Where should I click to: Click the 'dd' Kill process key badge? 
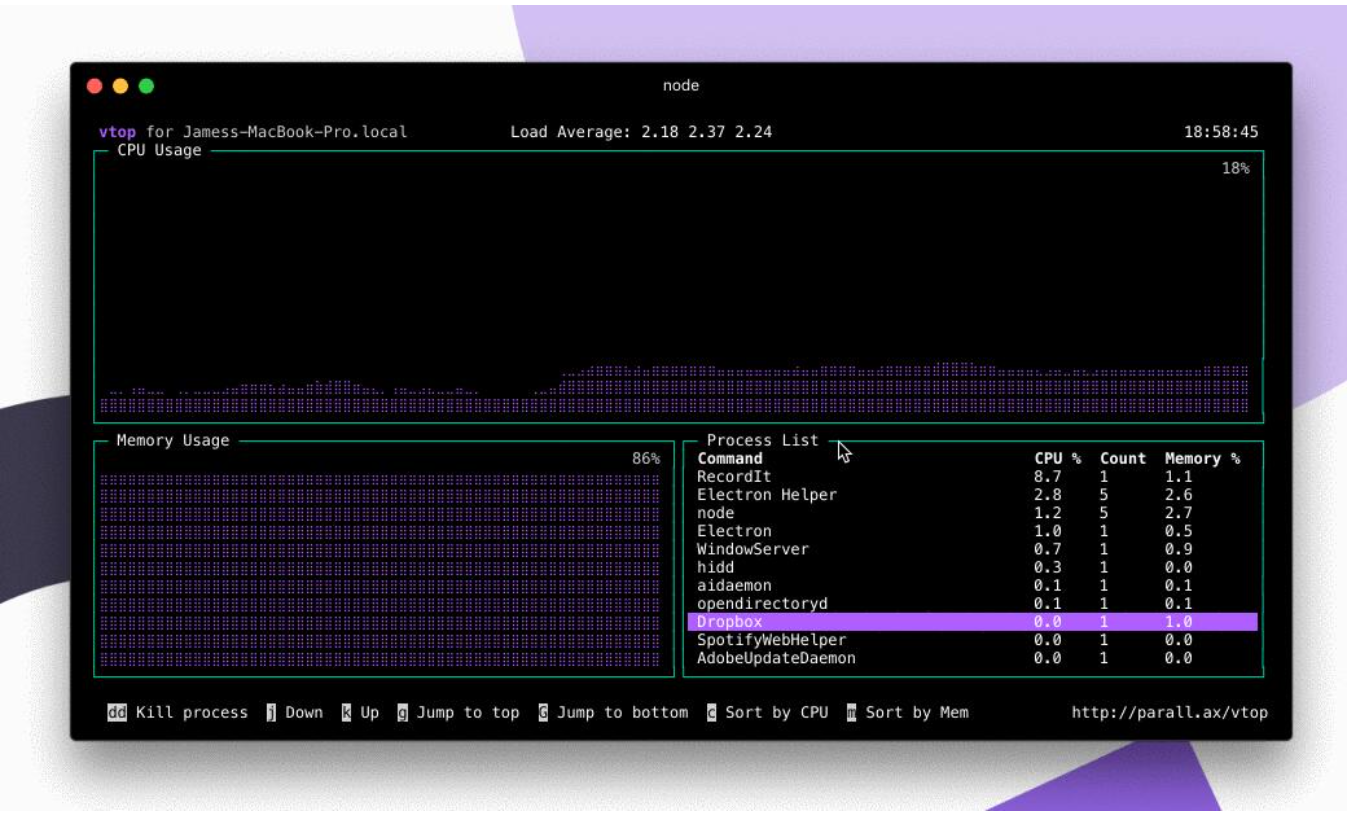(117, 713)
